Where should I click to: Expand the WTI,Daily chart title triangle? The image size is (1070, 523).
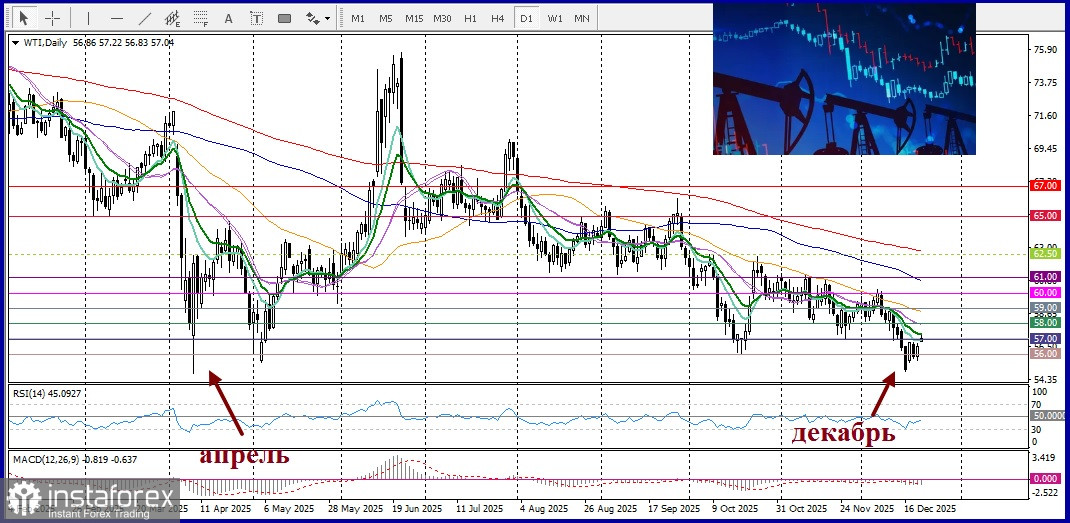tap(14, 42)
